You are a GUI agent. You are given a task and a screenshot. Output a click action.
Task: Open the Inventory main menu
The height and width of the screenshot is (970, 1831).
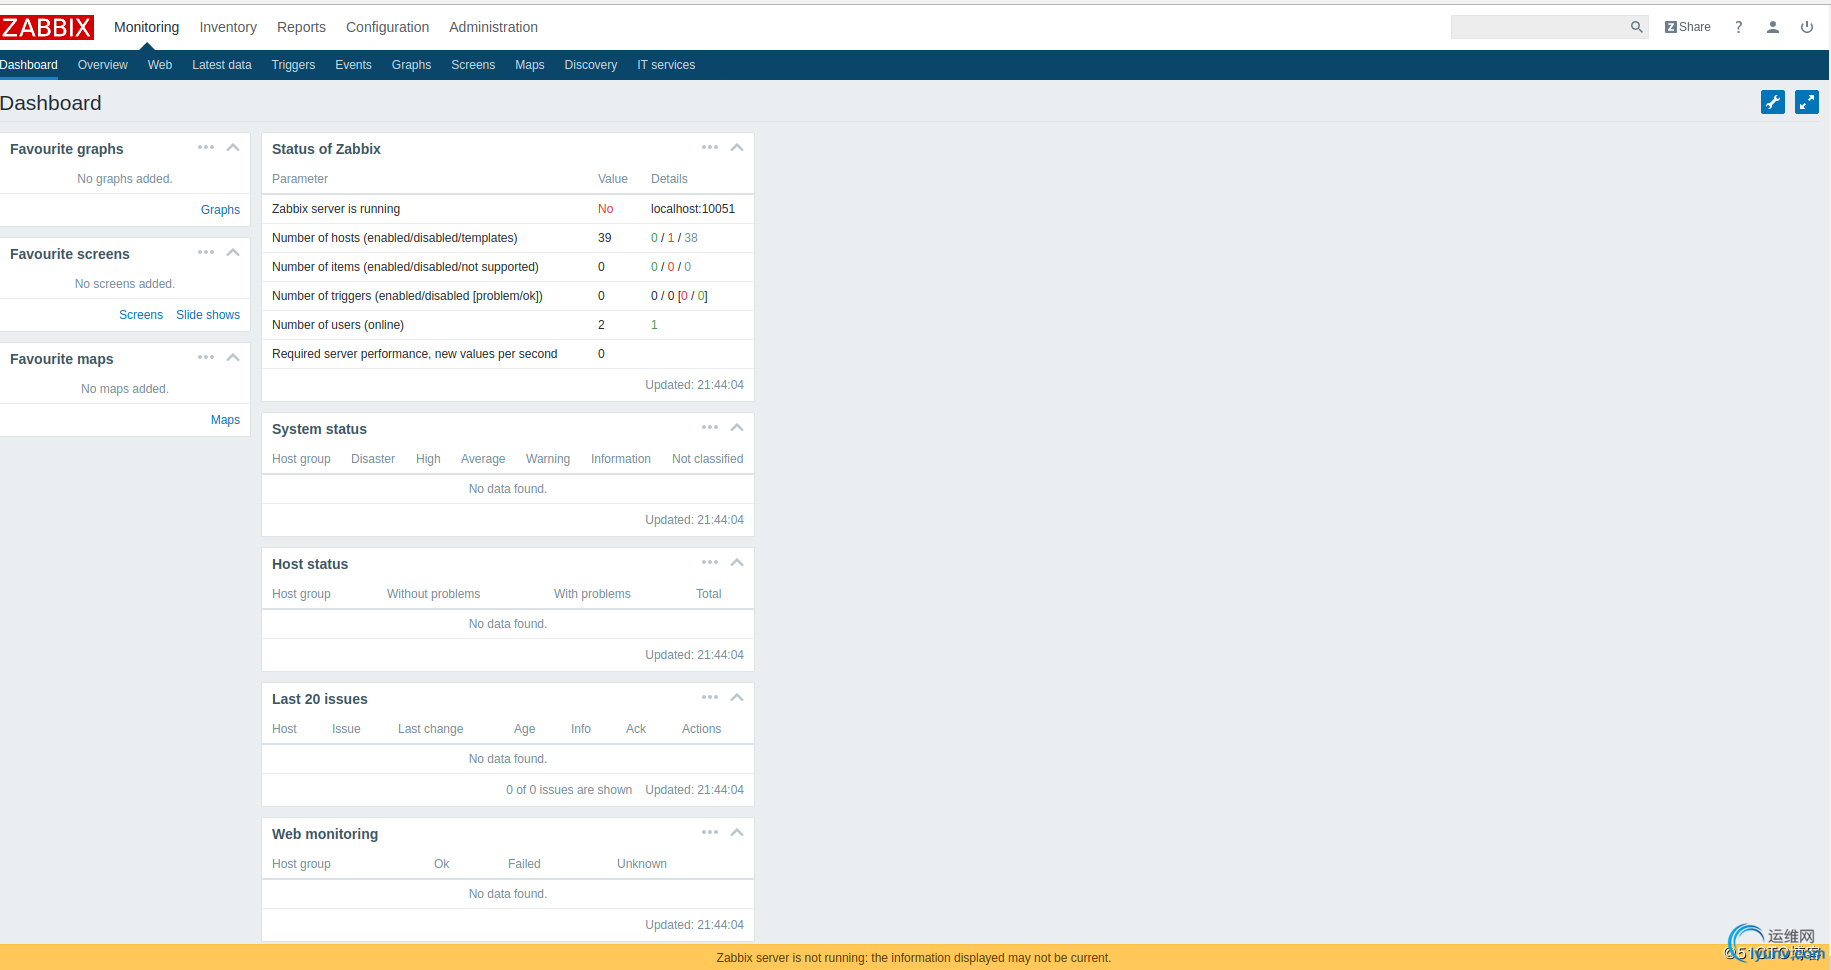point(228,27)
